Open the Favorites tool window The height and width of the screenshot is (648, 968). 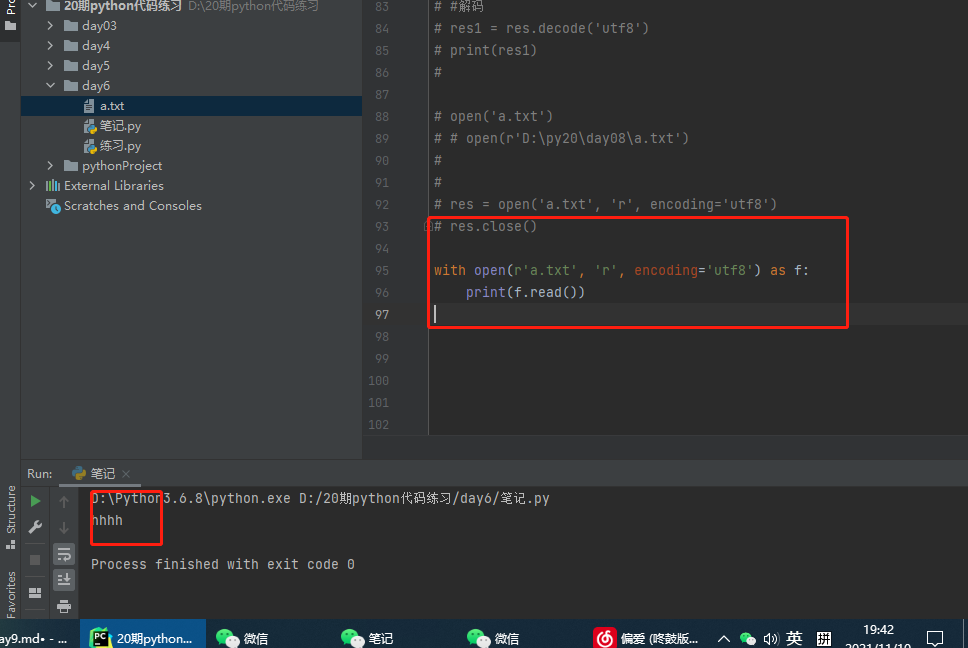(x=10, y=594)
